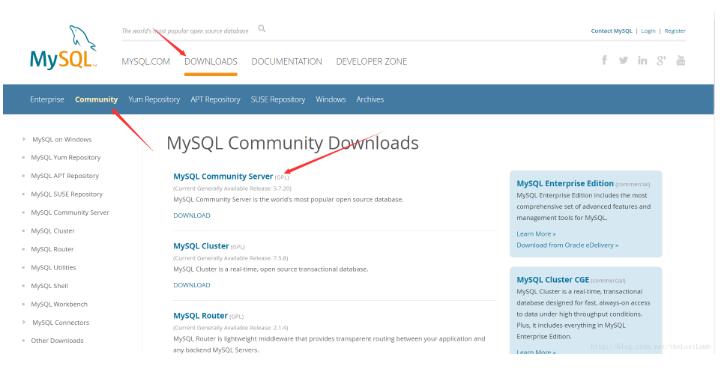Open the DOWNLOADS navigation tab
Viewport: 720px width, 372px height.
(x=211, y=62)
